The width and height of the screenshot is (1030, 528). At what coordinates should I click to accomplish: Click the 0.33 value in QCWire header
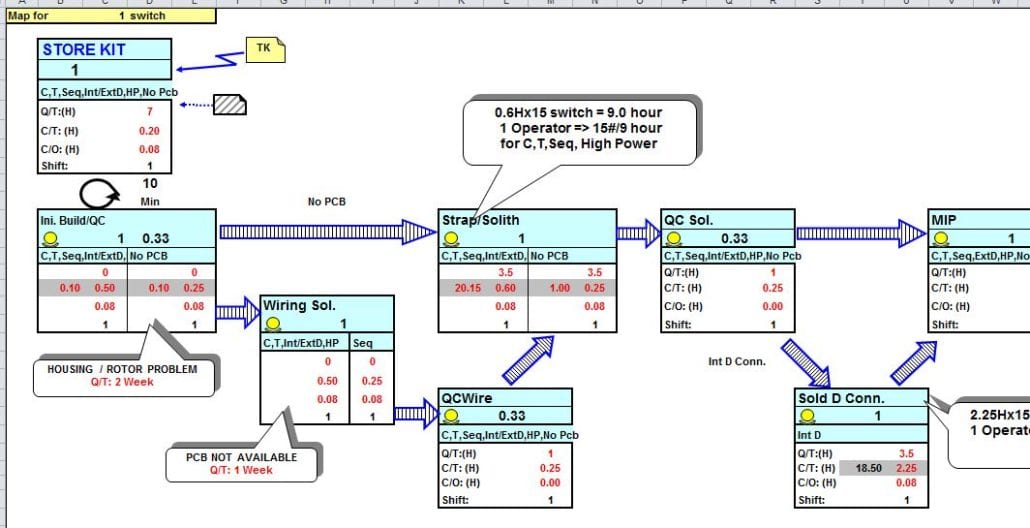[x=512, y=416]
